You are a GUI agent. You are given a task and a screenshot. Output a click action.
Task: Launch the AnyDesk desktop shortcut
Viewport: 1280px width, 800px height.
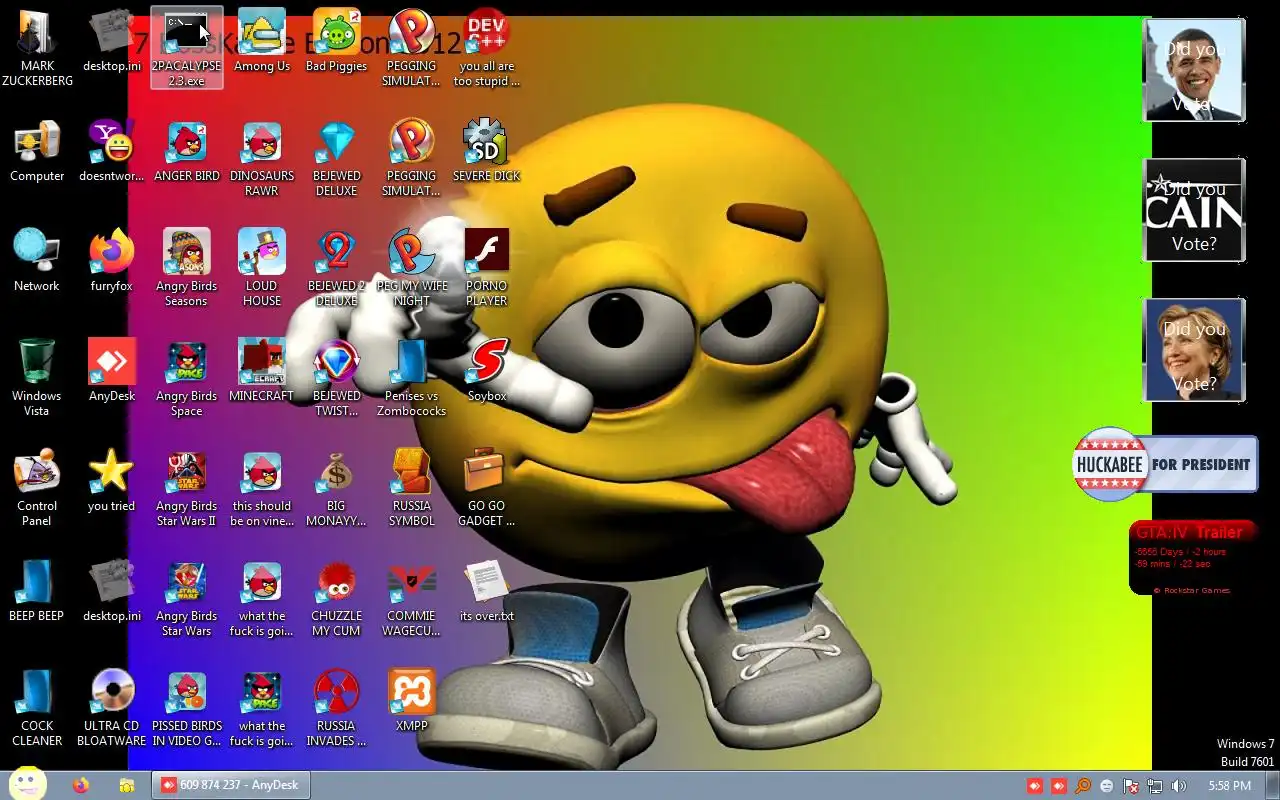pyautogui.click(x=112, y=372)
